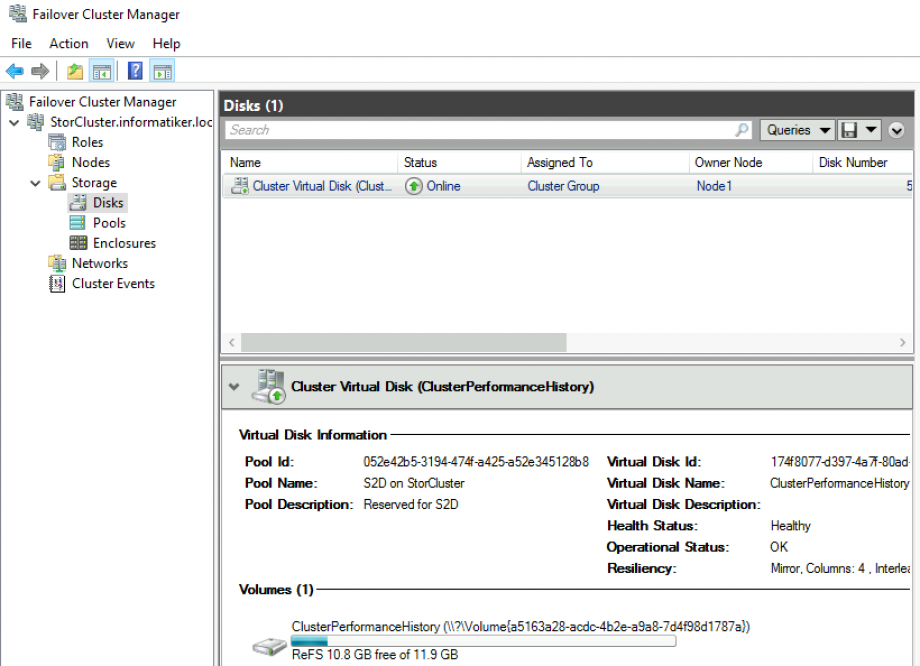
Task: Open the Action menu
Action: point(68,43)
